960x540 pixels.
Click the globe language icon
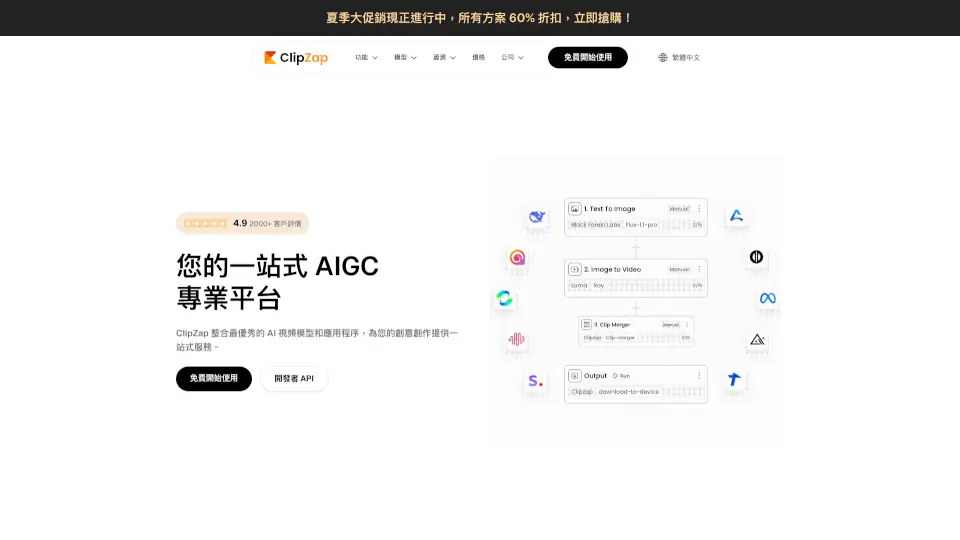662,58
